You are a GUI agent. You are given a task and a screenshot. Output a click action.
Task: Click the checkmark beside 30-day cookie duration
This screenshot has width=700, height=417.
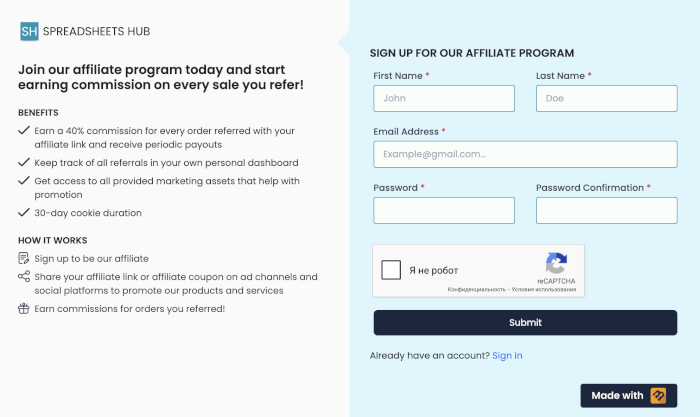pyautogui.click(x=24, y=212)
